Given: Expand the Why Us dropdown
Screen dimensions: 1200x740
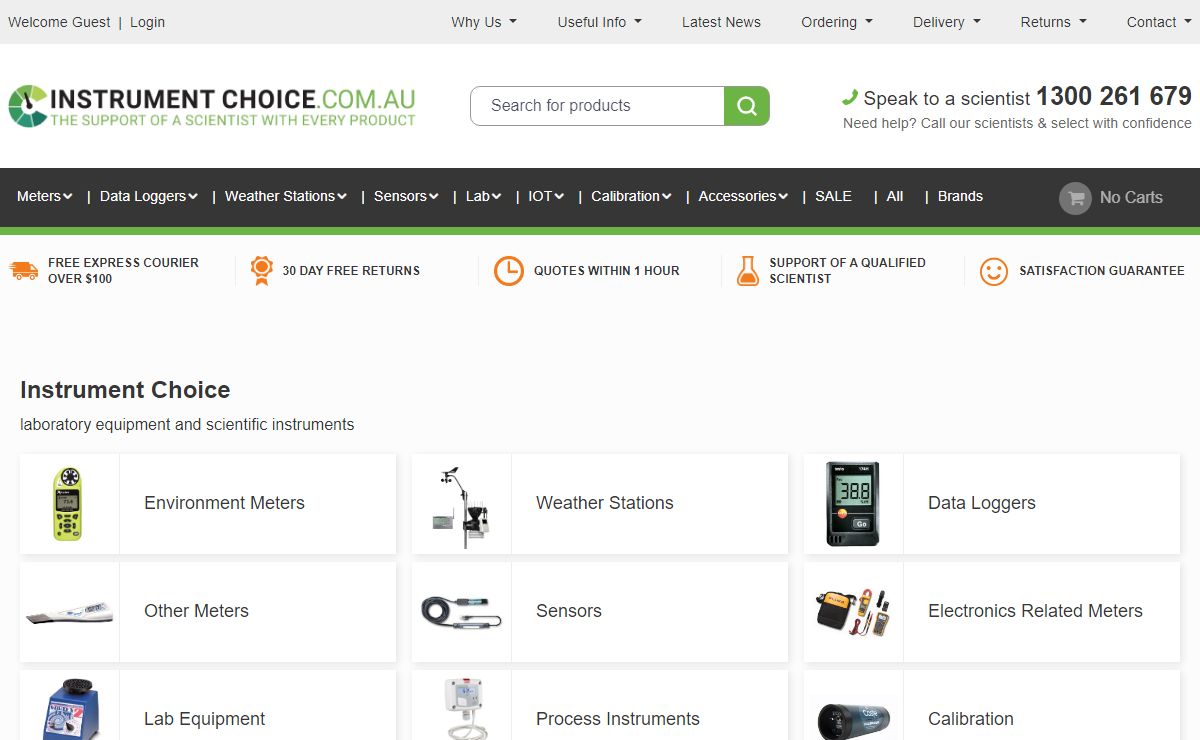Looking at the screenshot, I should [x=484, y=22].
